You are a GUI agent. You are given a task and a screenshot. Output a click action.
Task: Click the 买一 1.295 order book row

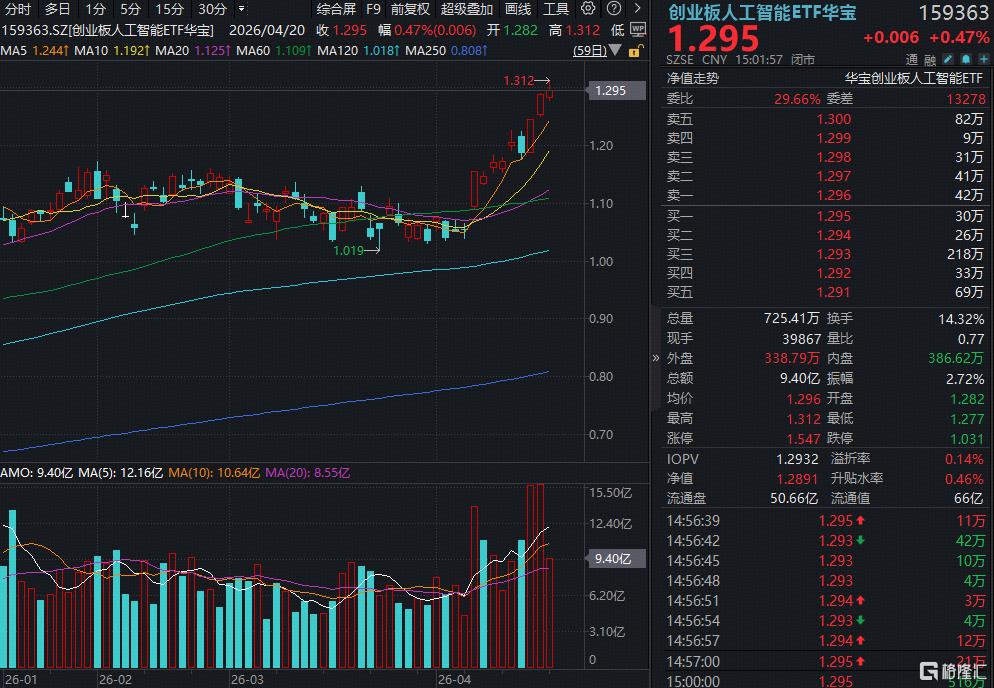(825, 216)
